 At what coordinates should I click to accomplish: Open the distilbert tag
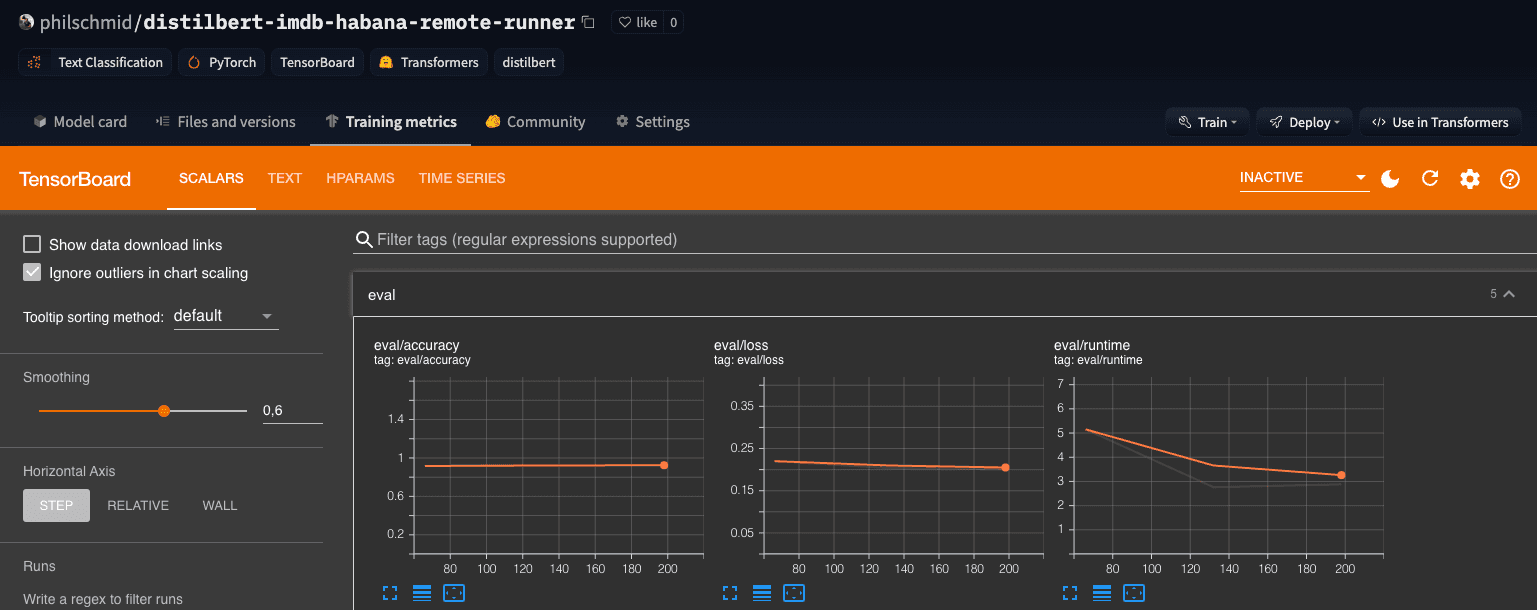(x=529, y=62)
